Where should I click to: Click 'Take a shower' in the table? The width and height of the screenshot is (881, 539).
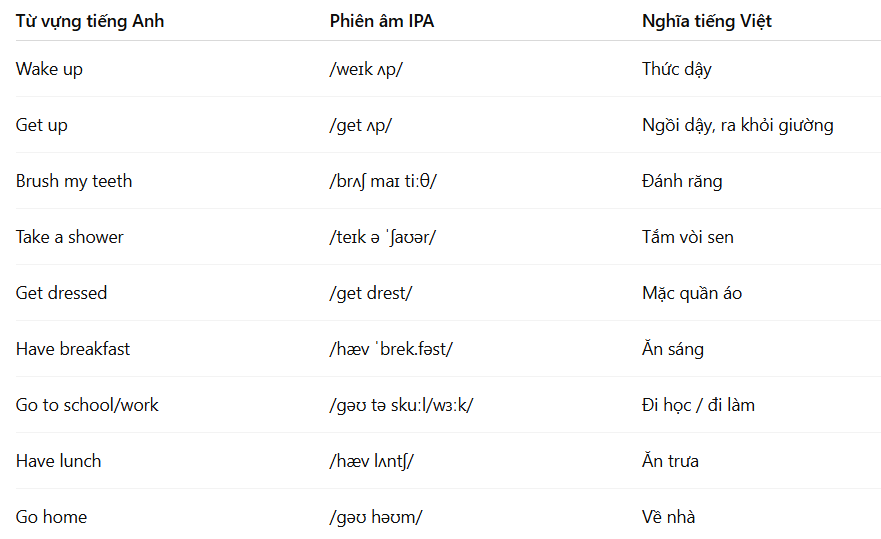pos(70,237)
